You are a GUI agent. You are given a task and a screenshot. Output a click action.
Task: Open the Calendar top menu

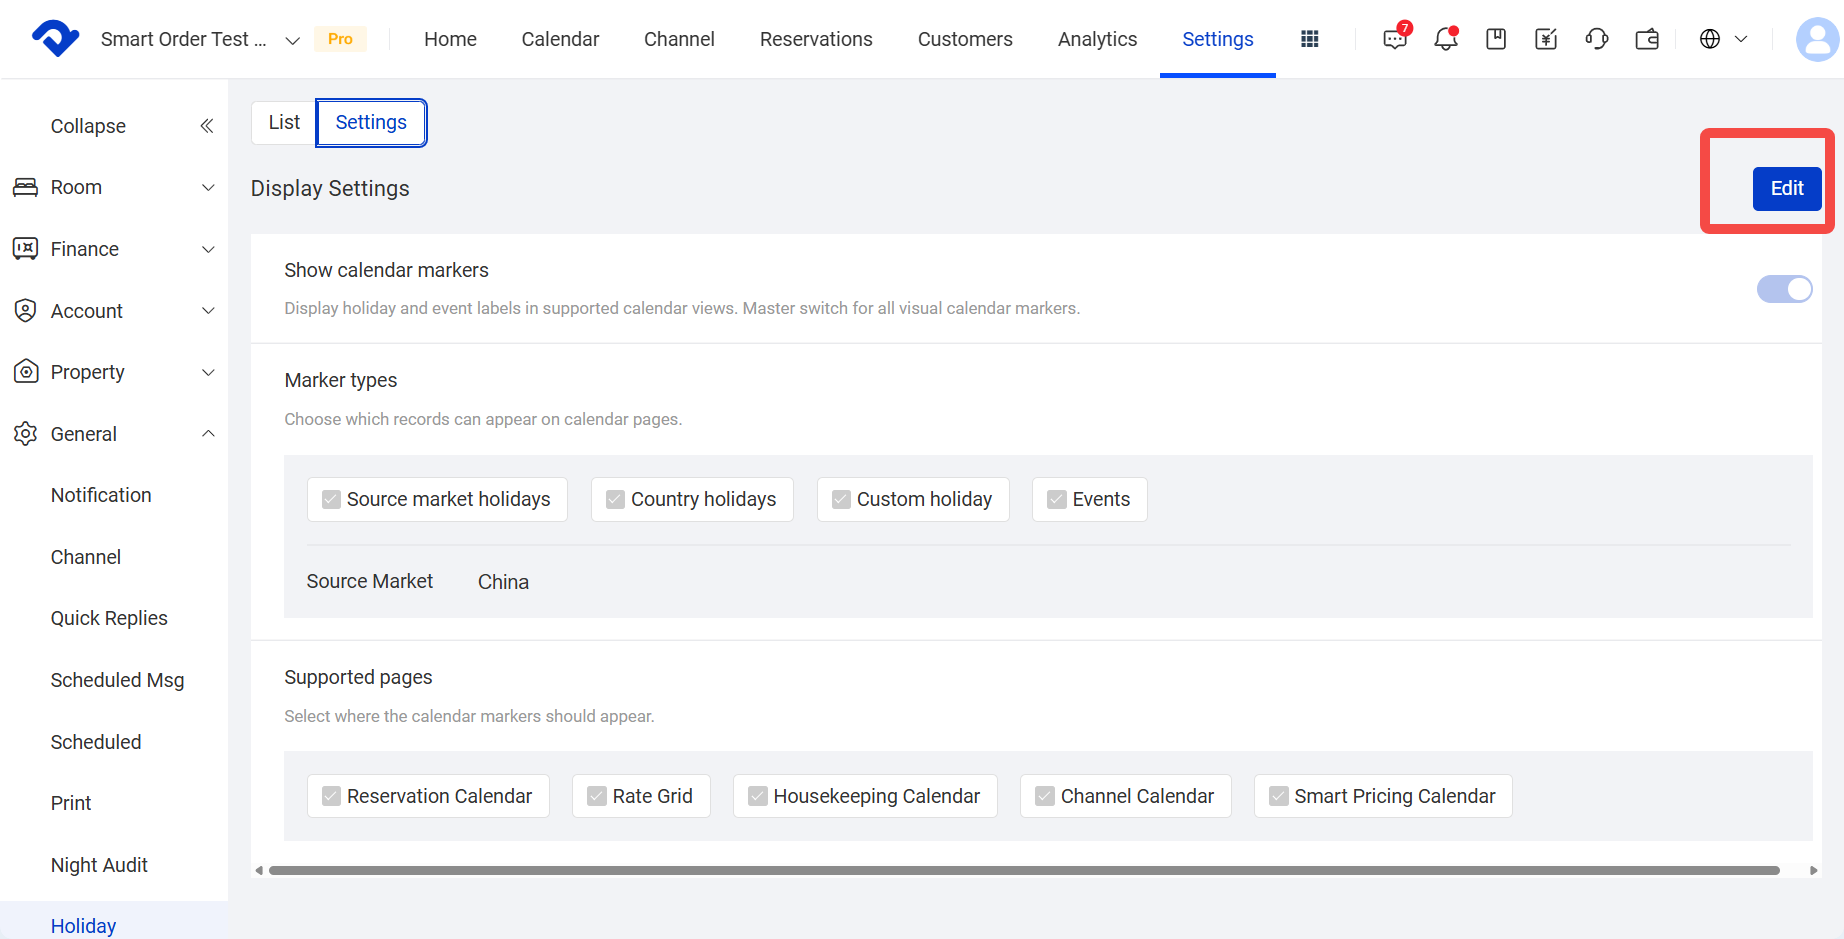click(560, 39)
